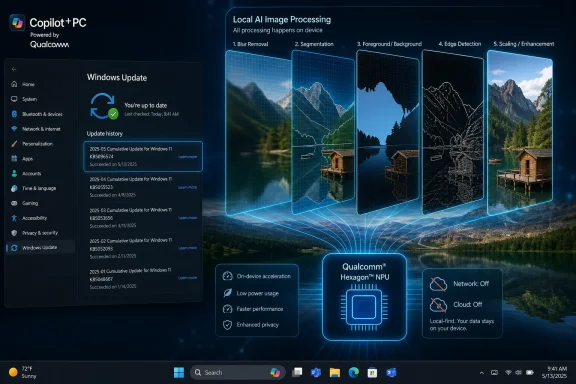The image size is (576, 384).
Task: Click Learn more for the 2025-05 update
Action: [x=187, y=157]
